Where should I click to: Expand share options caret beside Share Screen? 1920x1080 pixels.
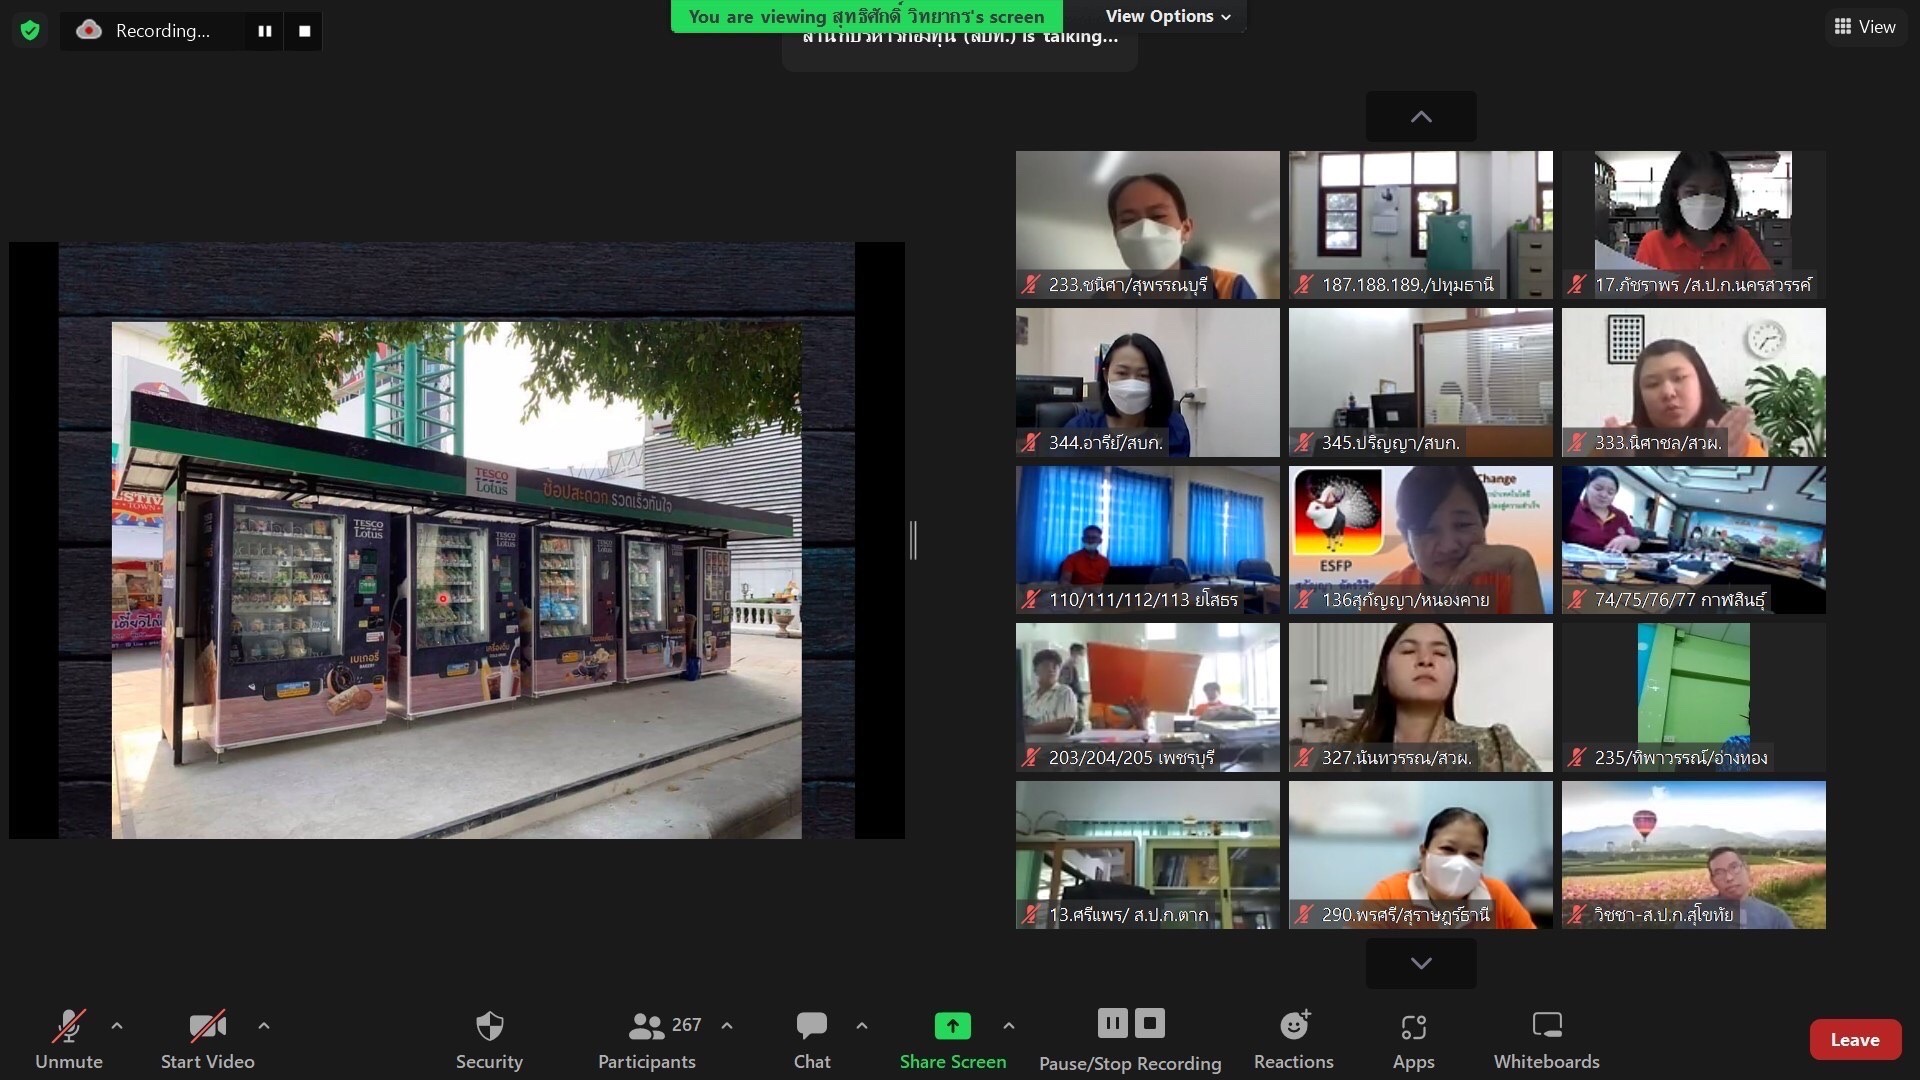(x=1009, y=1025)
